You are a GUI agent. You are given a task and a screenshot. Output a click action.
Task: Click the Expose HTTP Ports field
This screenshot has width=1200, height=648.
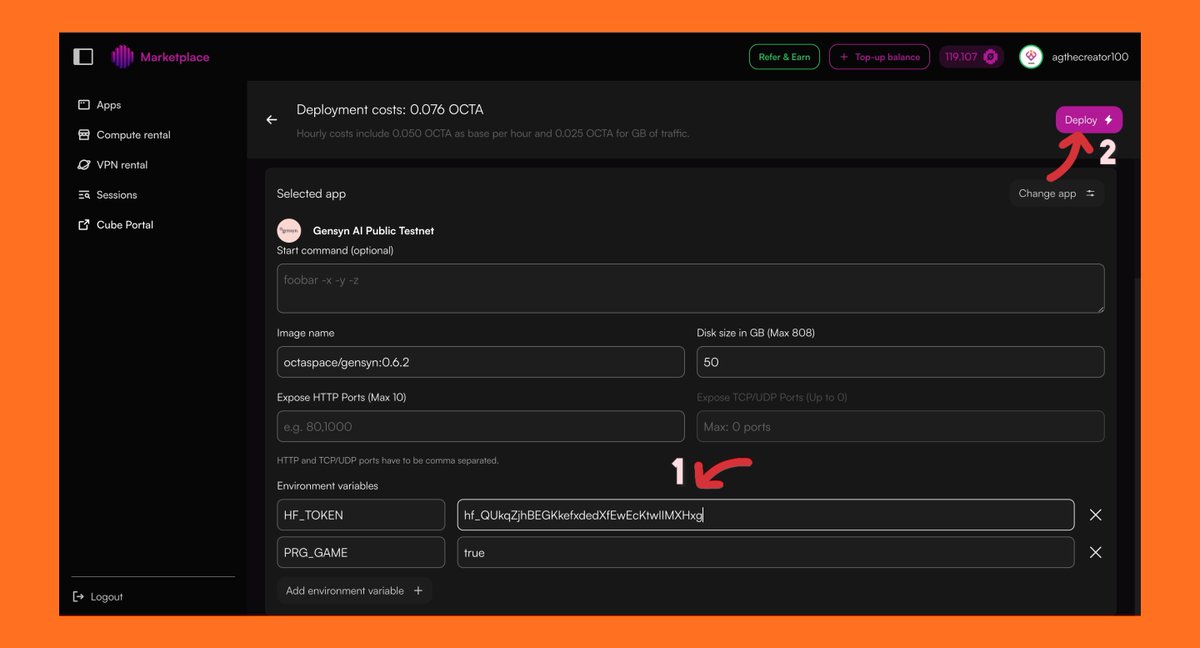click(481, 426)
